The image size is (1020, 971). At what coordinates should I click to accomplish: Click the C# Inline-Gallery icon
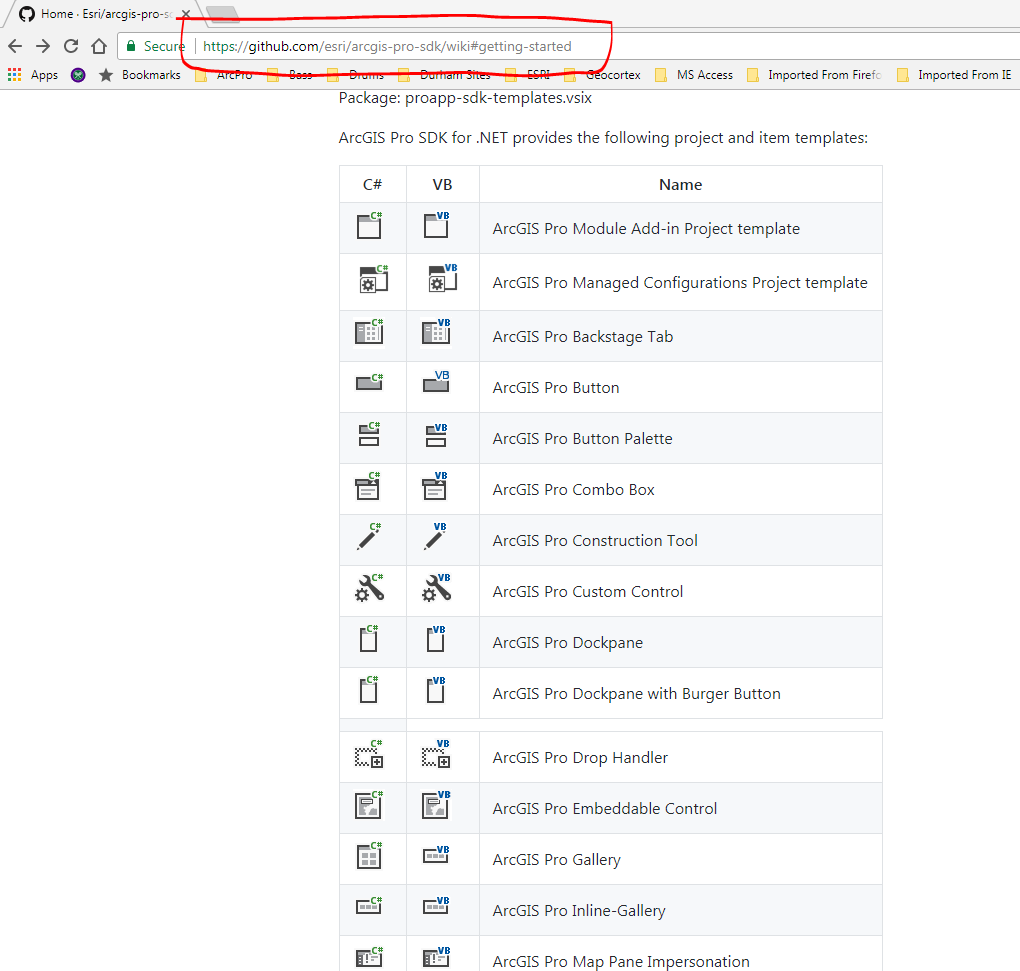[369, 905]
